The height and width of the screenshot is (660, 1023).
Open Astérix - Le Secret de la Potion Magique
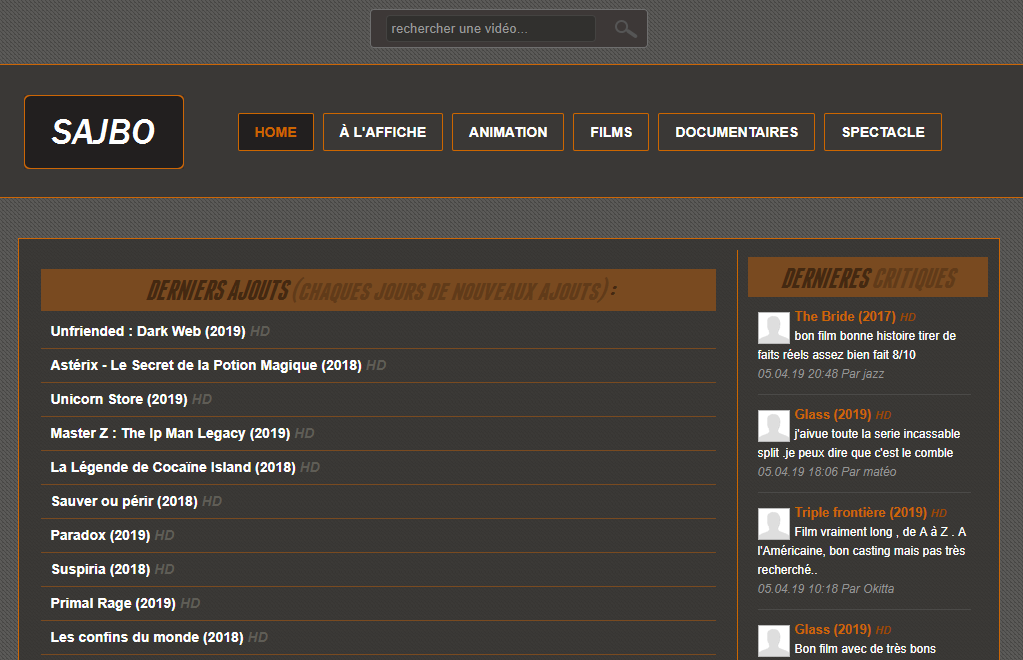click(x=206, y=365)
